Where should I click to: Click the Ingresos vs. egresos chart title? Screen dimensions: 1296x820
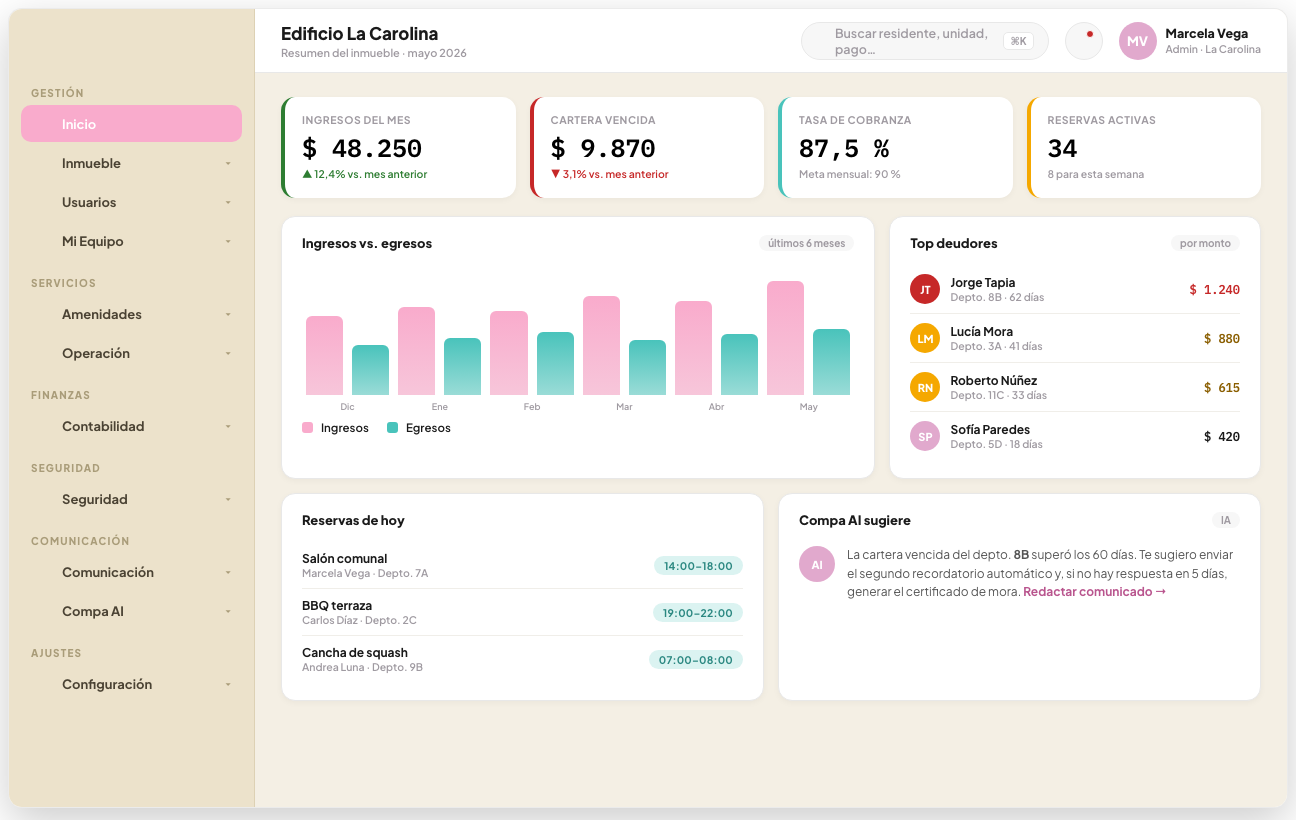tap(367, 243)
